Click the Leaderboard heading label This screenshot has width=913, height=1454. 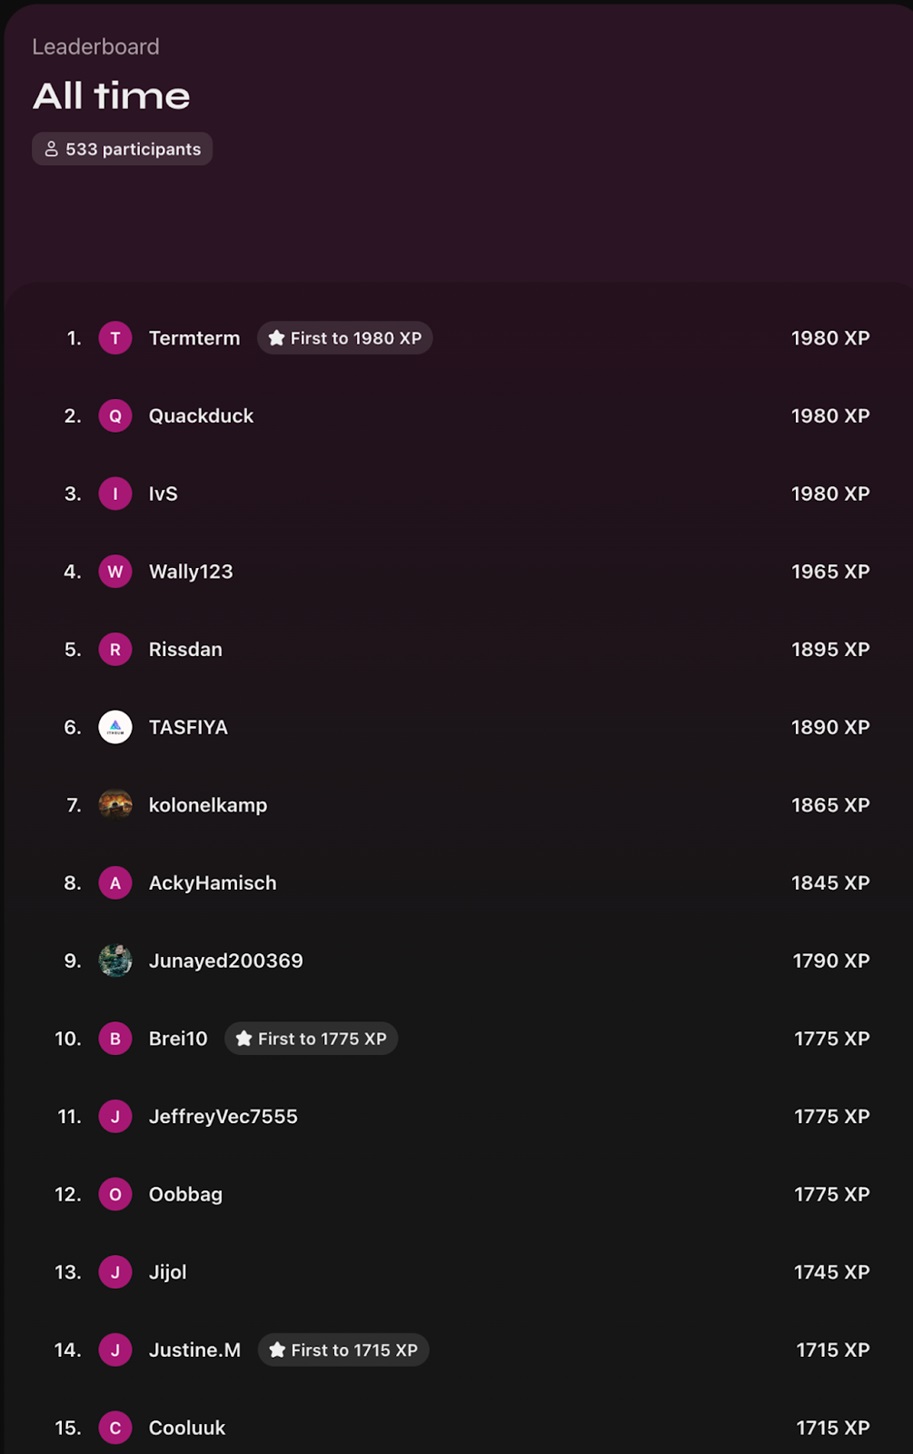96,47
